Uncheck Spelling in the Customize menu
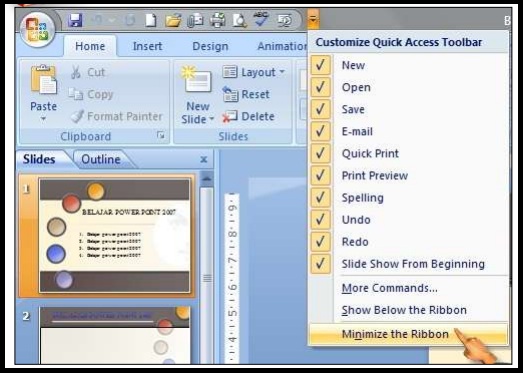Viewport: 524px width, 373px height. pyautogui.click(x=409, y=198)
